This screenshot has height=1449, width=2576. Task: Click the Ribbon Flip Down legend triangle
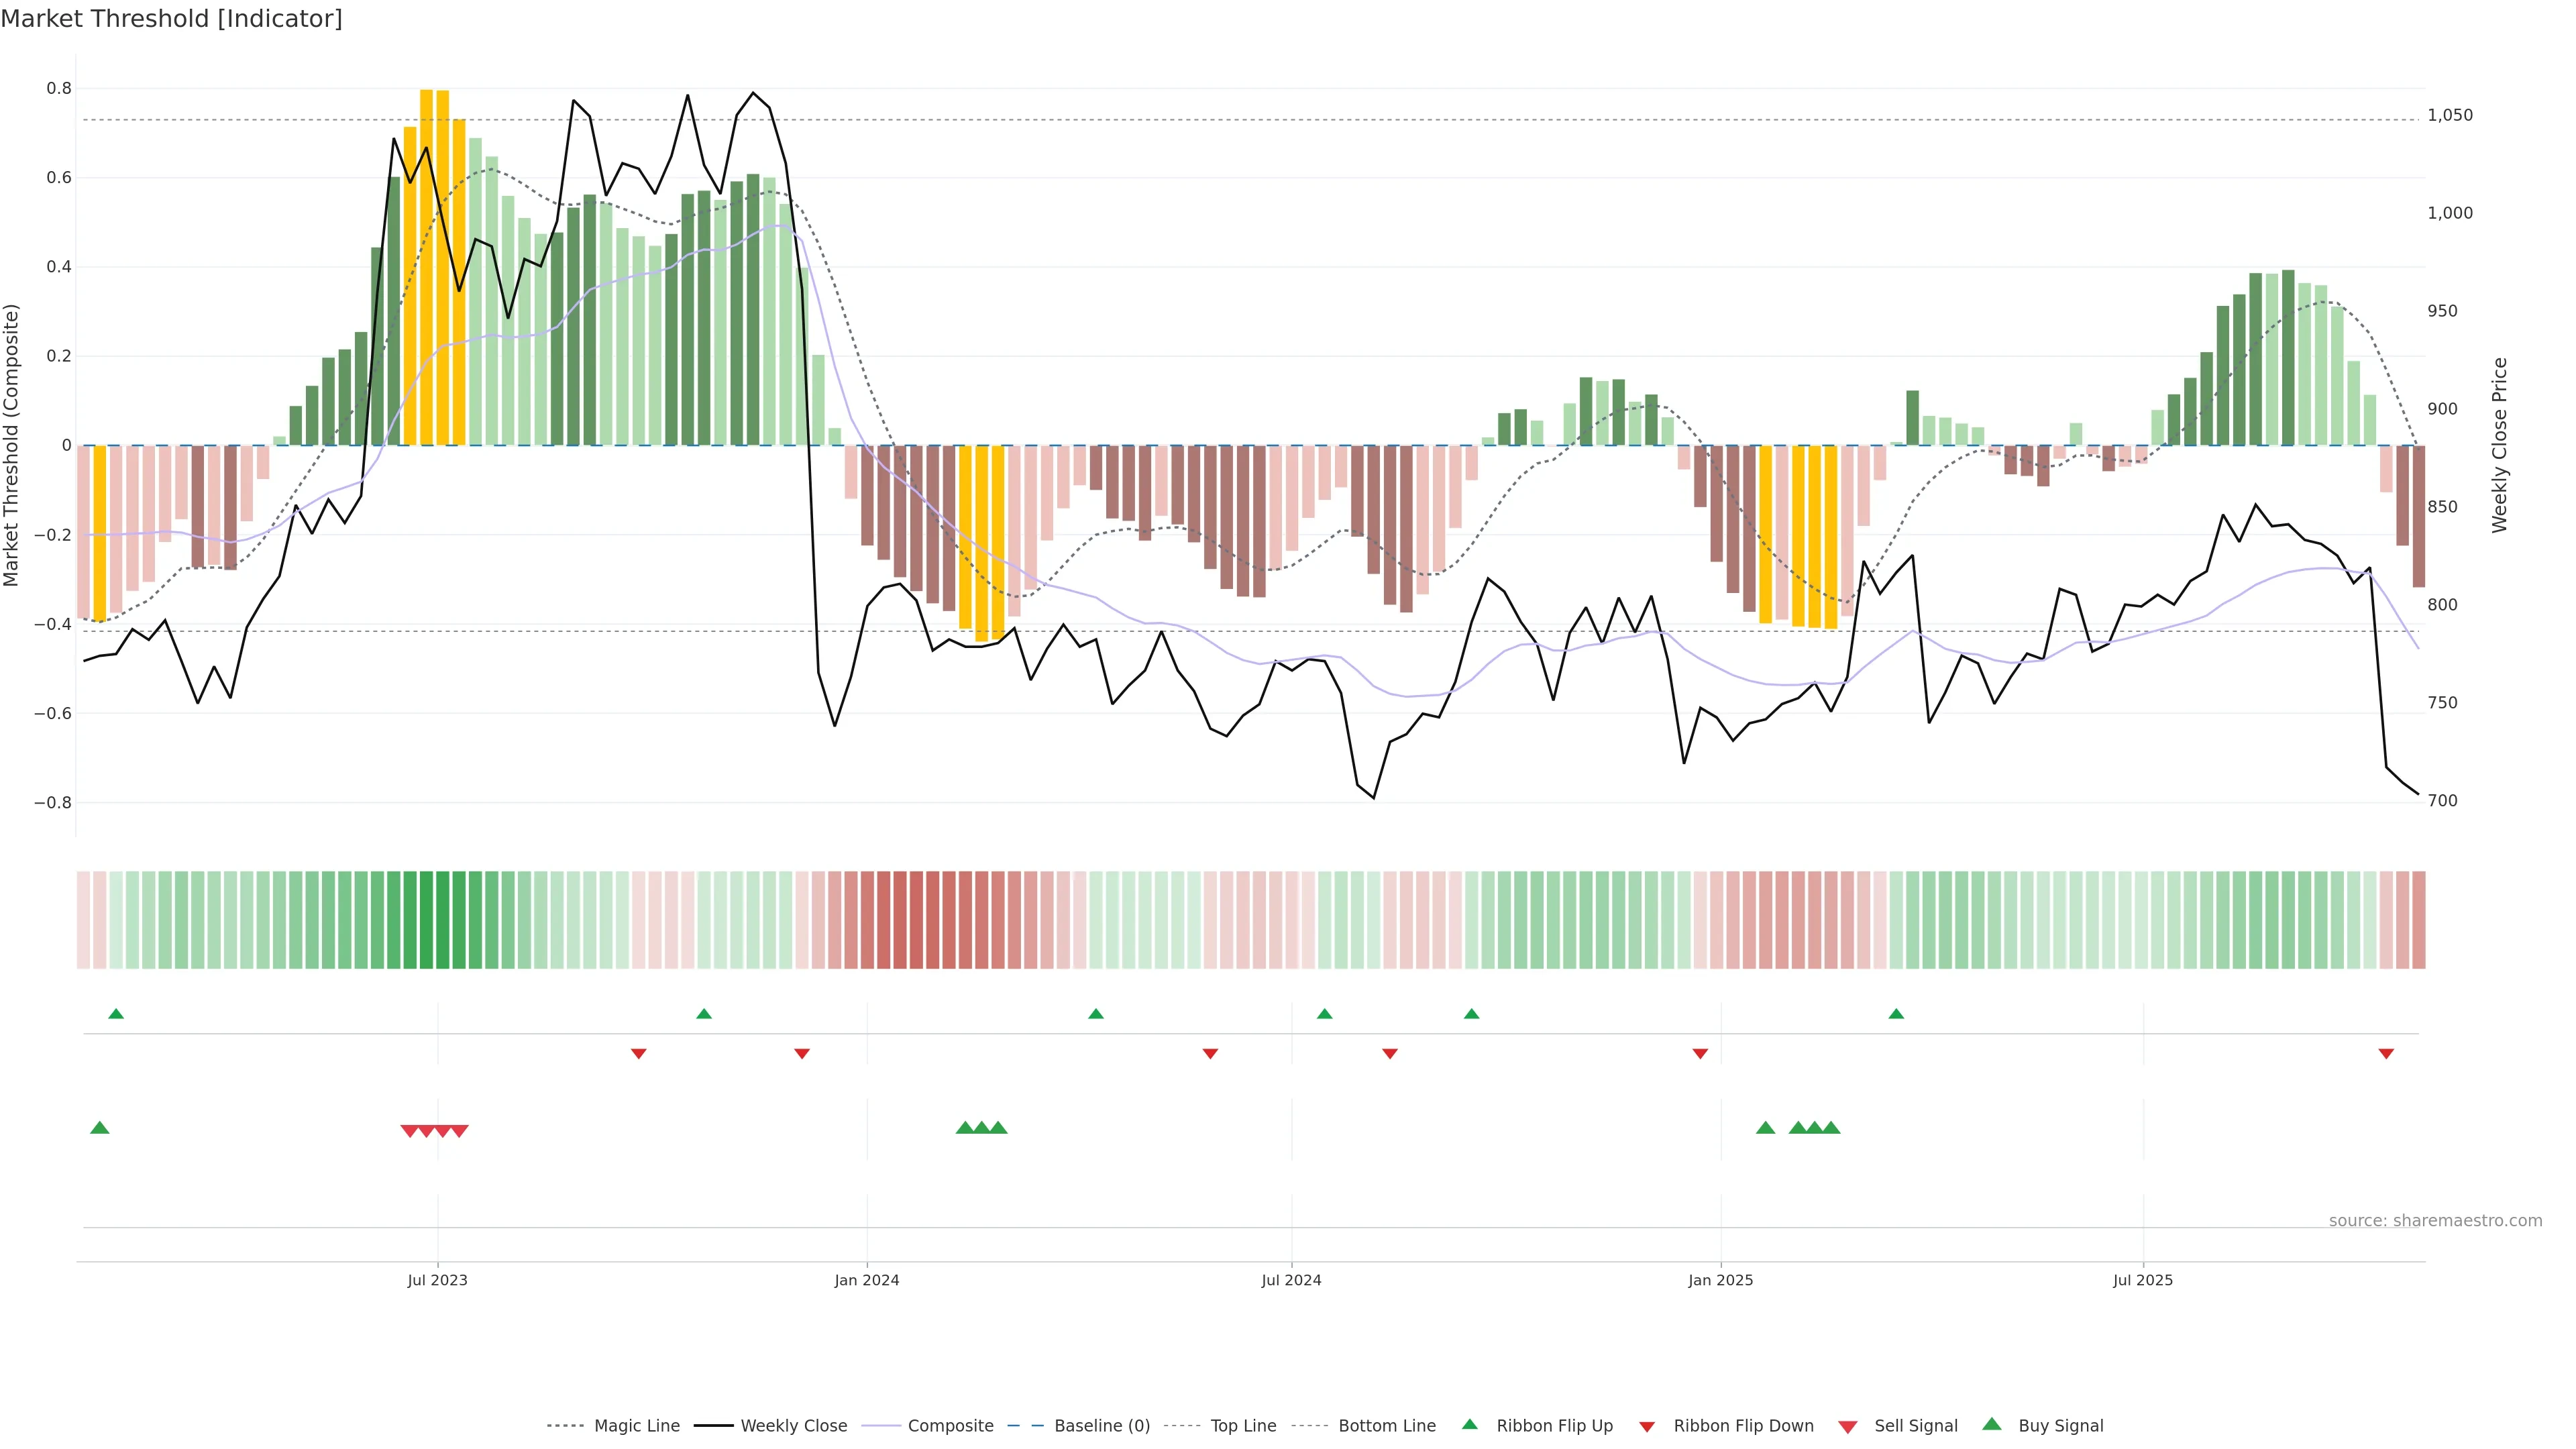(1647, 1427)
